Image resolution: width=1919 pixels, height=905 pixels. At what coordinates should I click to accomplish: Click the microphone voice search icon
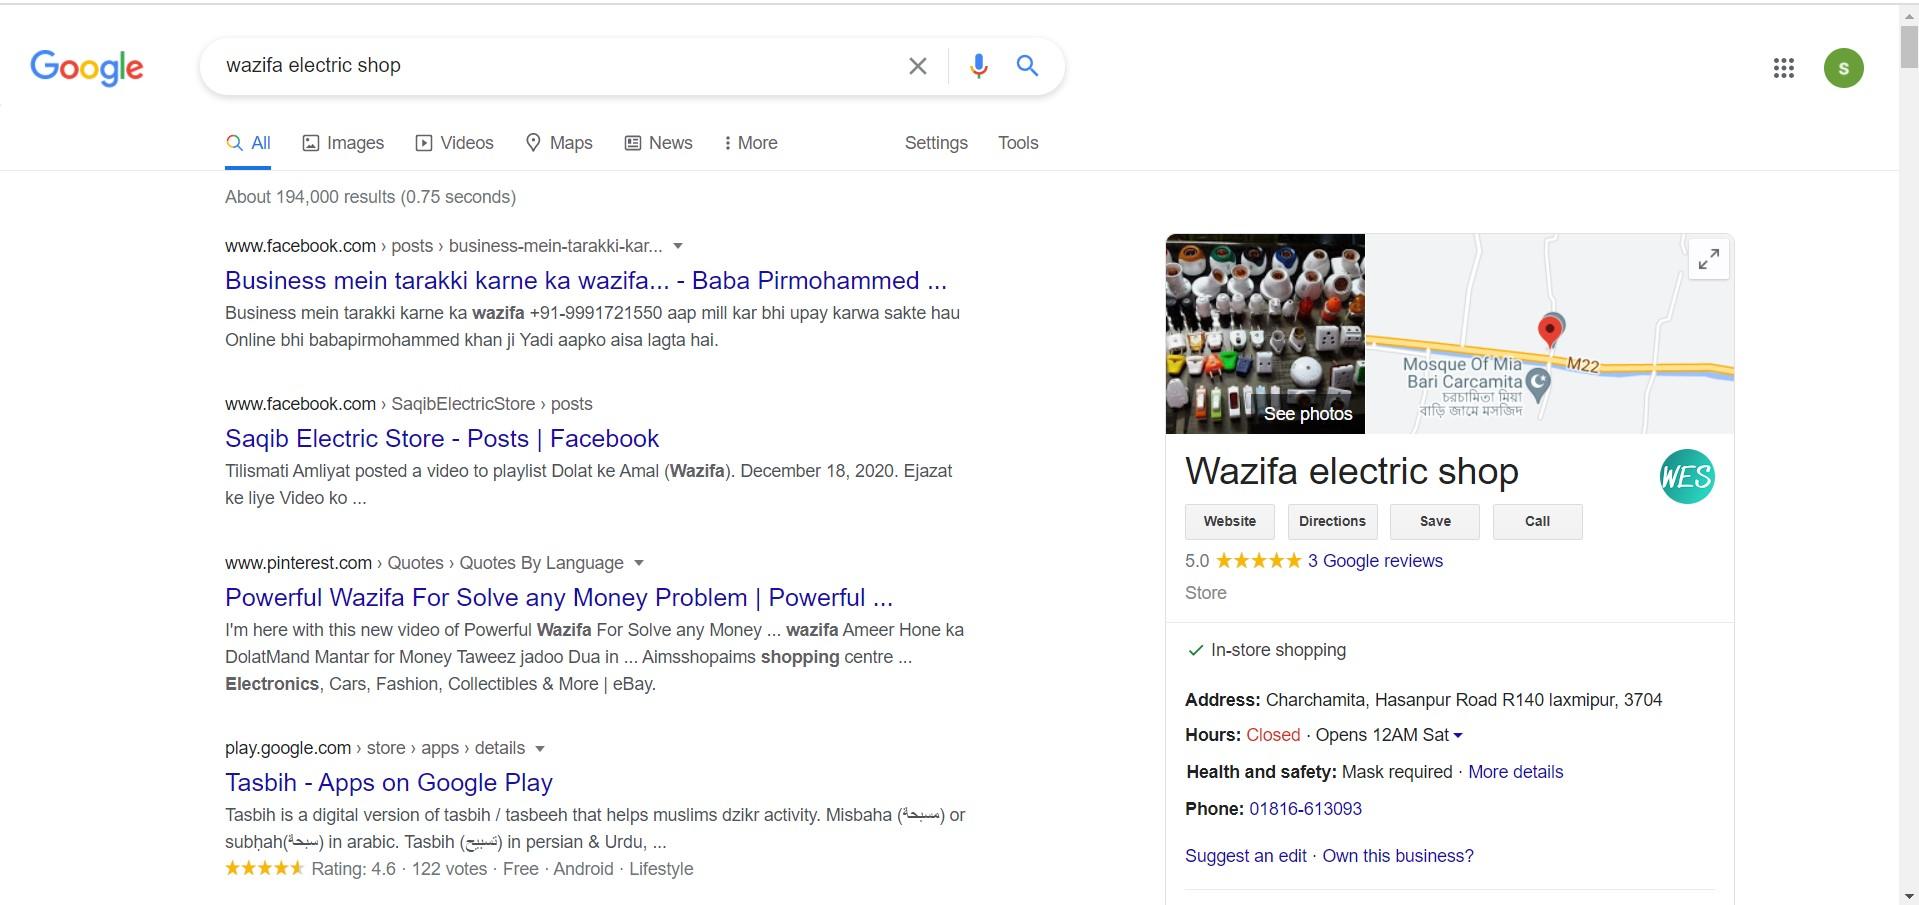coord(978,66)
